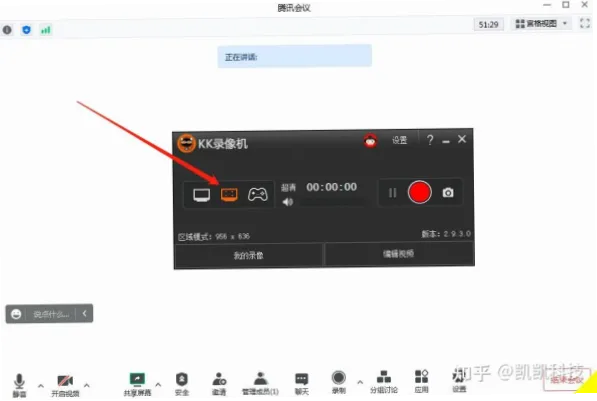Viewport: 597px width, 401px height.
Task: Click the speaker volume icon in KK录像机
Action: [x=287, y=202]
